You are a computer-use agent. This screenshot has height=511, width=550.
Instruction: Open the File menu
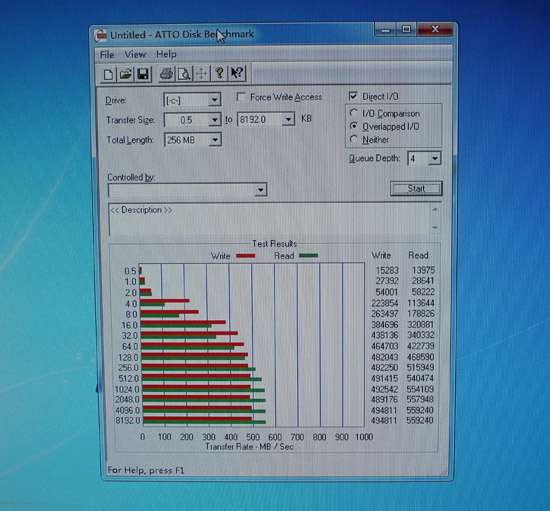(107, 55)
